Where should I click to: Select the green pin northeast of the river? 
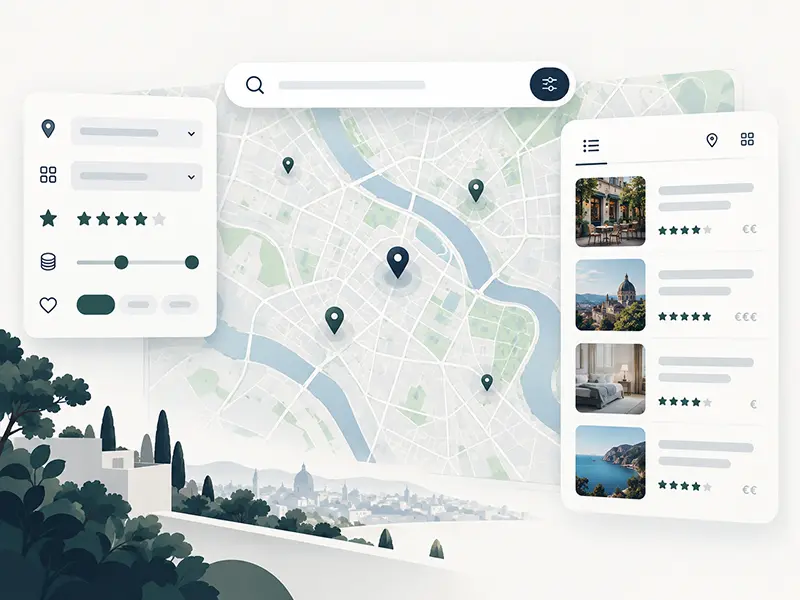(x=476, y=190)
